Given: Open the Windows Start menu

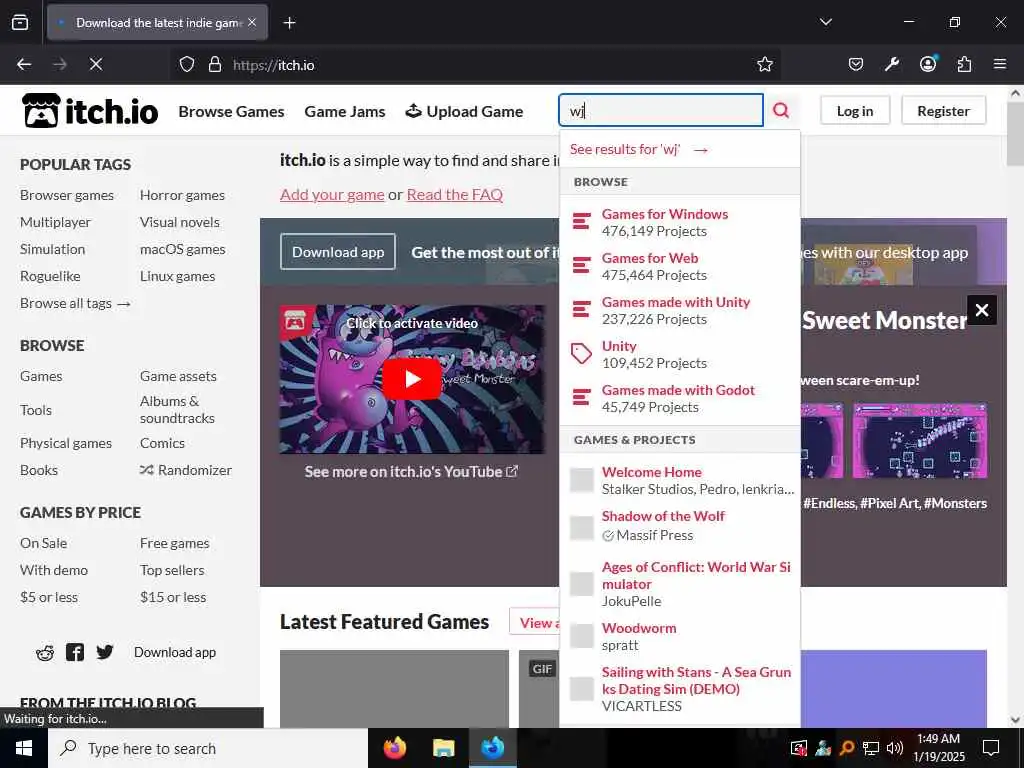Looking at the screenshot, I should coord(24,748).
